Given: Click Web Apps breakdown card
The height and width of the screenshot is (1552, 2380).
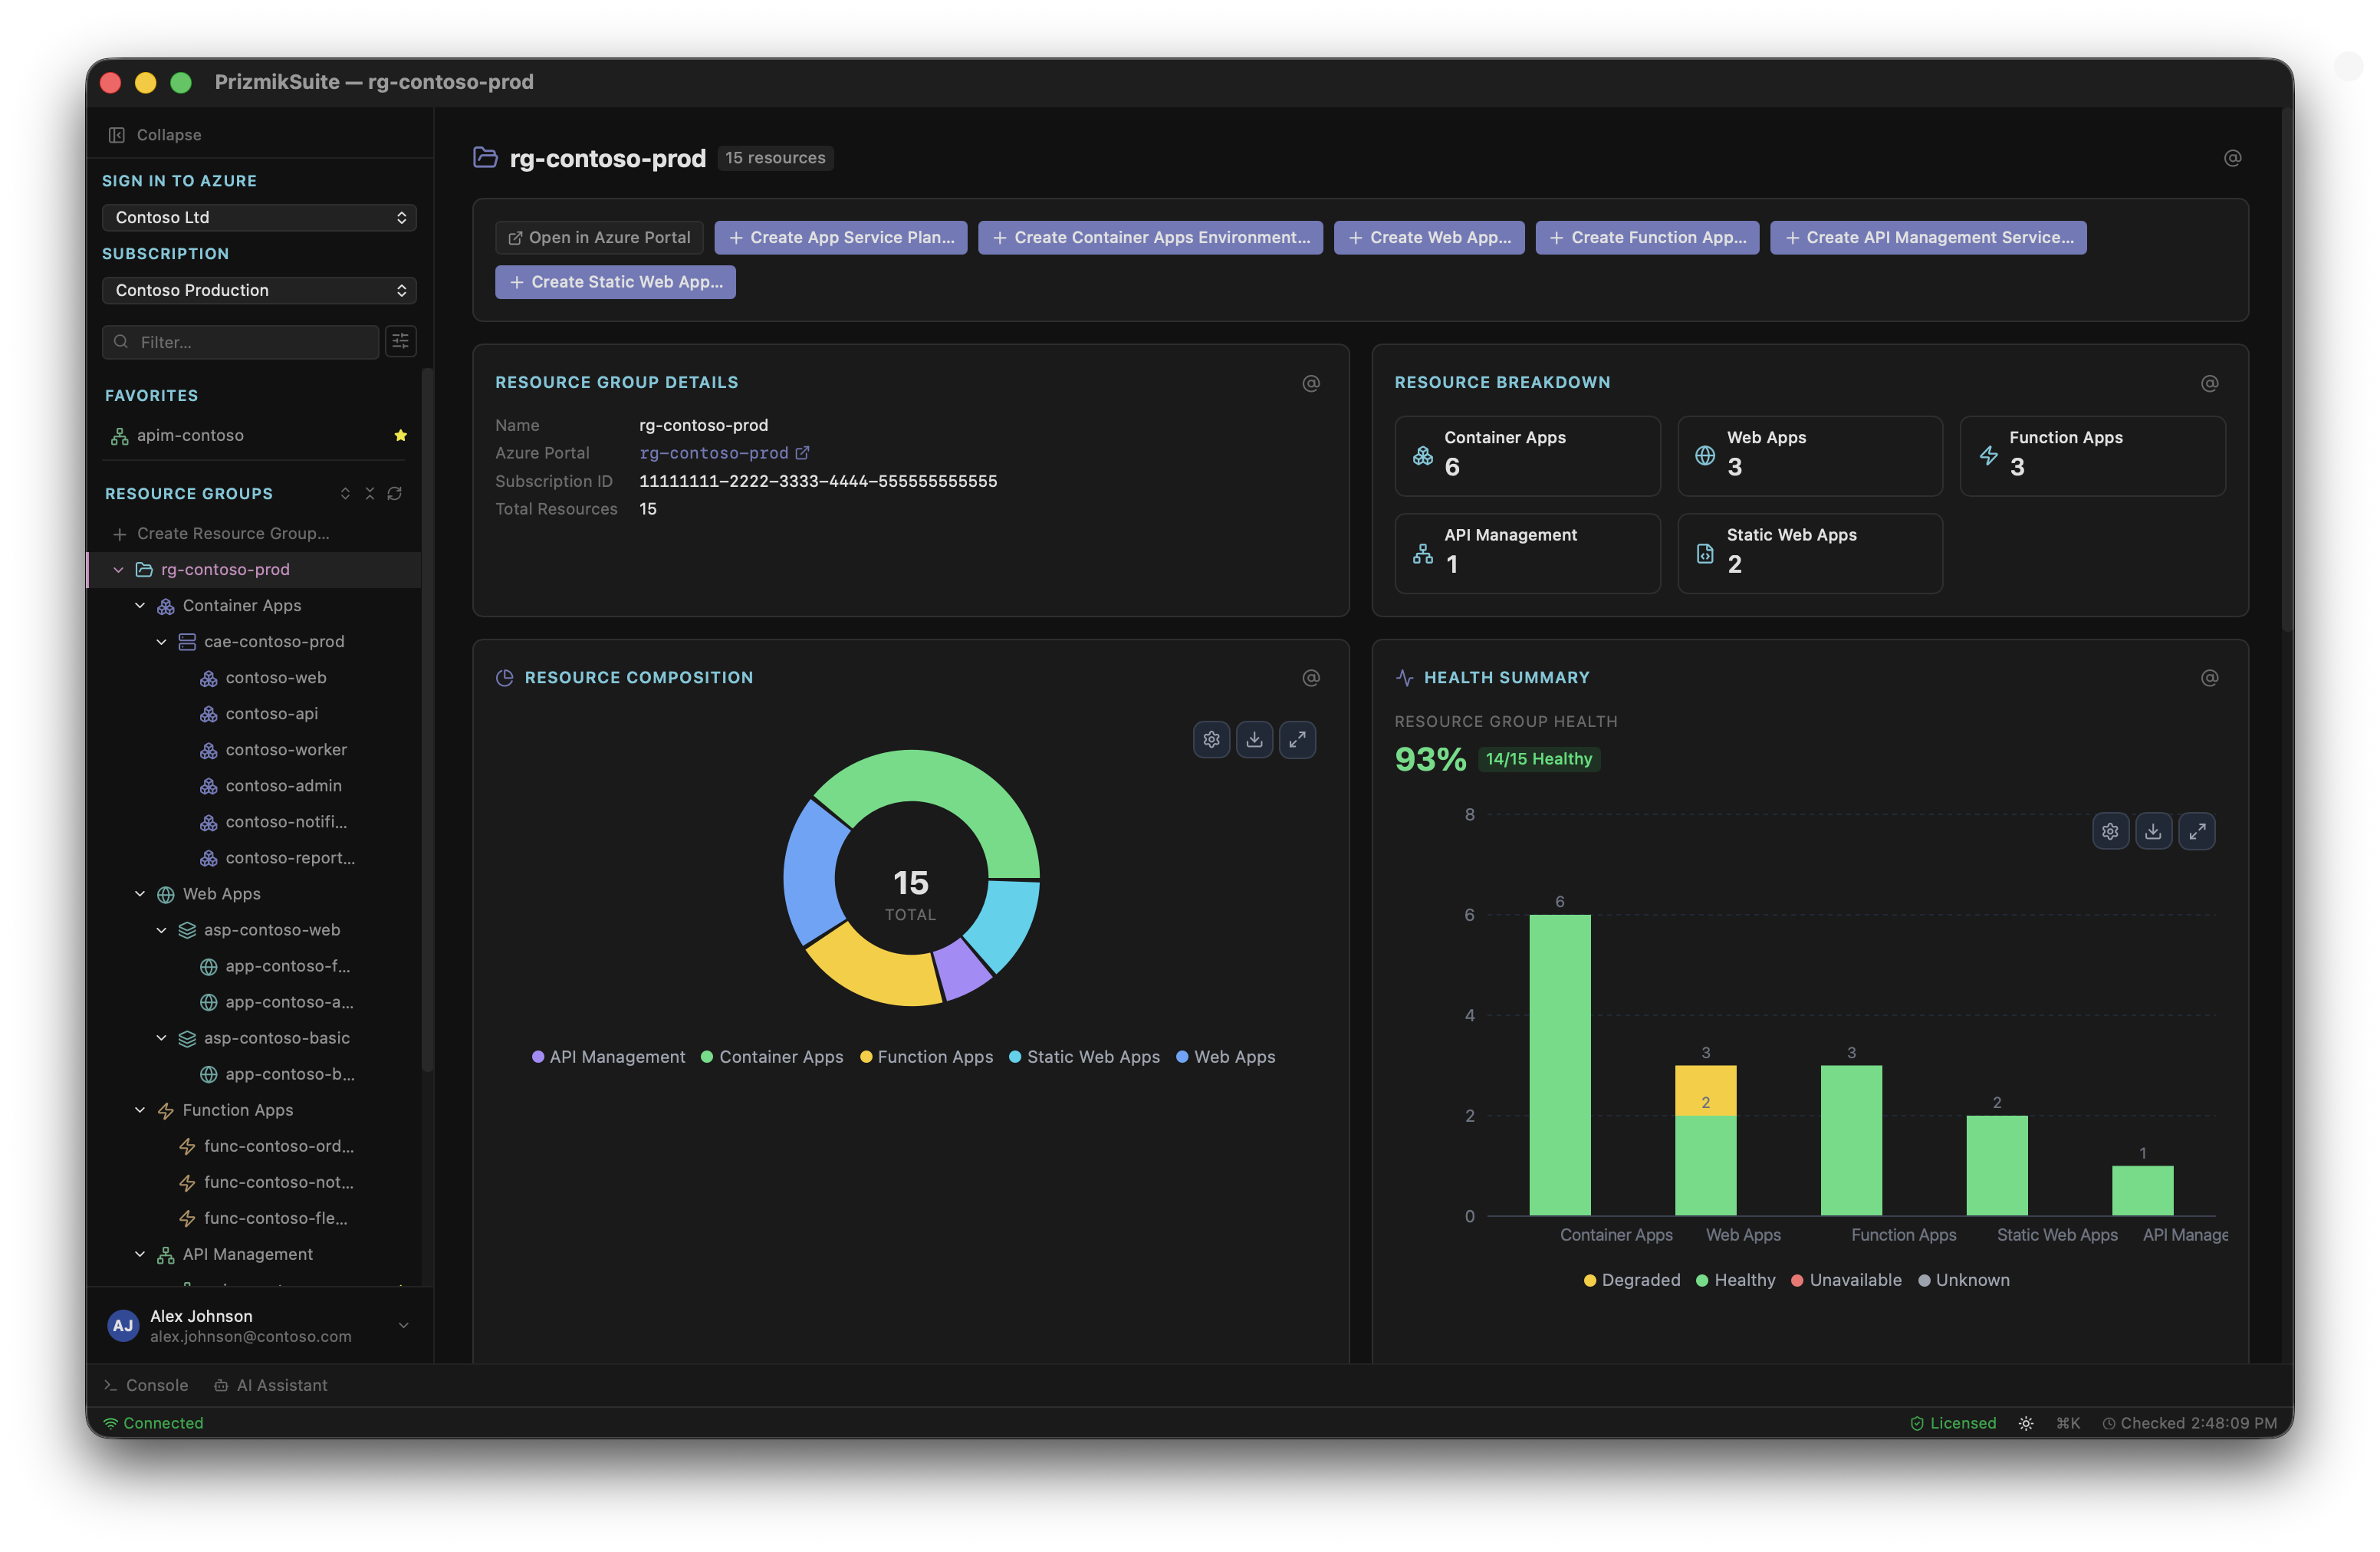Looking at the screenshot, I should (1810, 456).
